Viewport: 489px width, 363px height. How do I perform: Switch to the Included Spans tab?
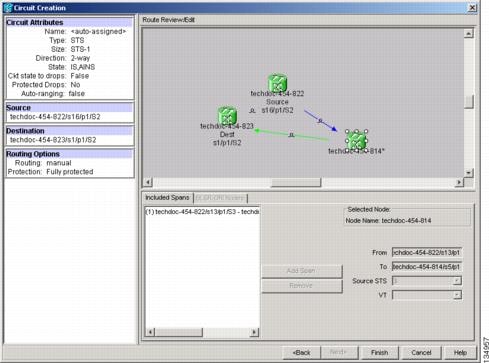pyautogui.click(x=167, y=198)
